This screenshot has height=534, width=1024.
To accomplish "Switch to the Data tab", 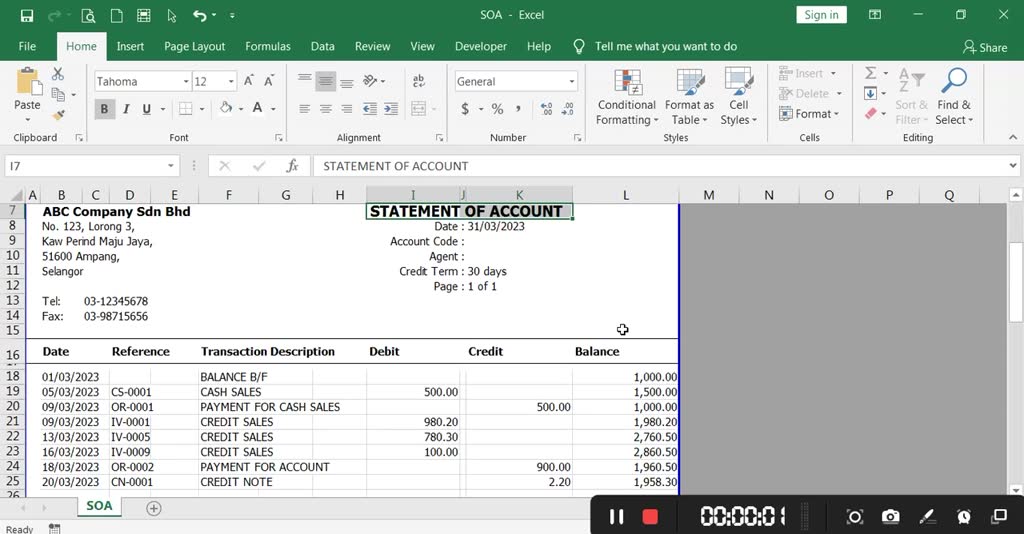I will 323,46.
